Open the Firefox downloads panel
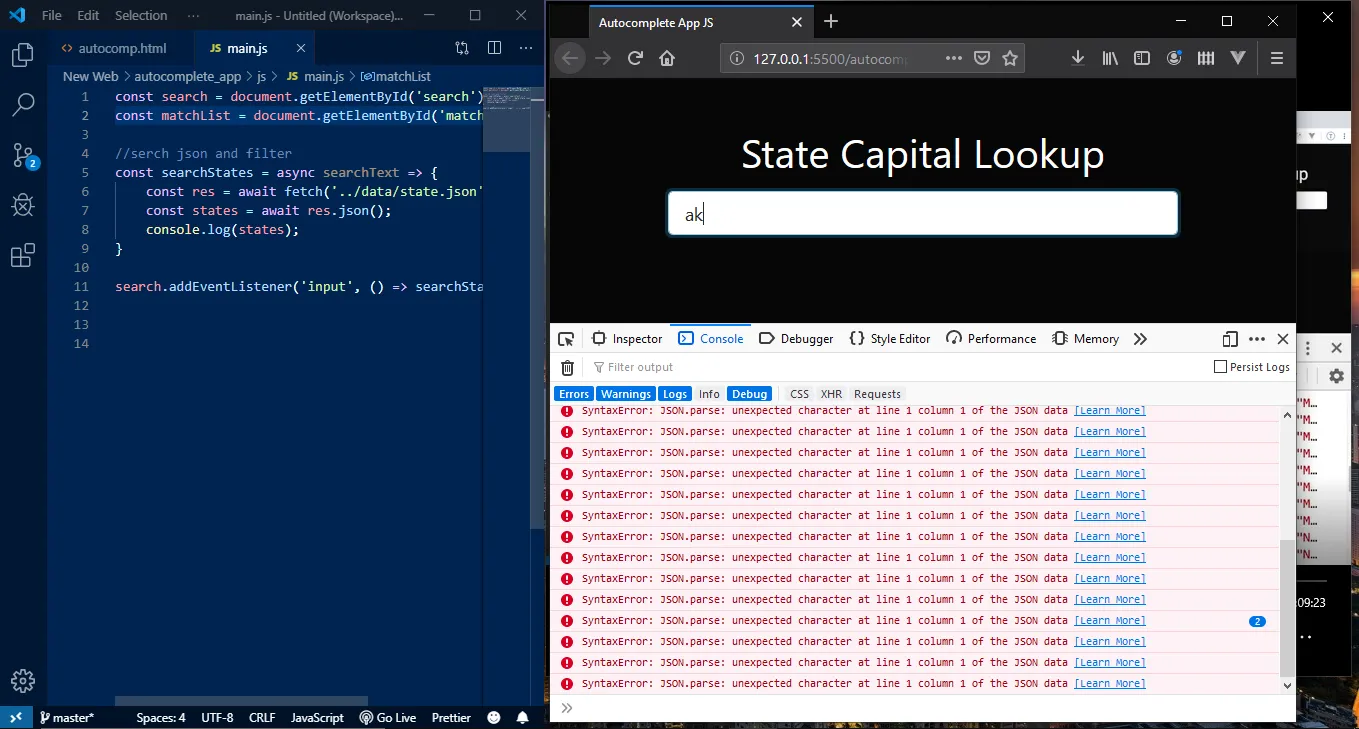 (x=1078, y=58)
